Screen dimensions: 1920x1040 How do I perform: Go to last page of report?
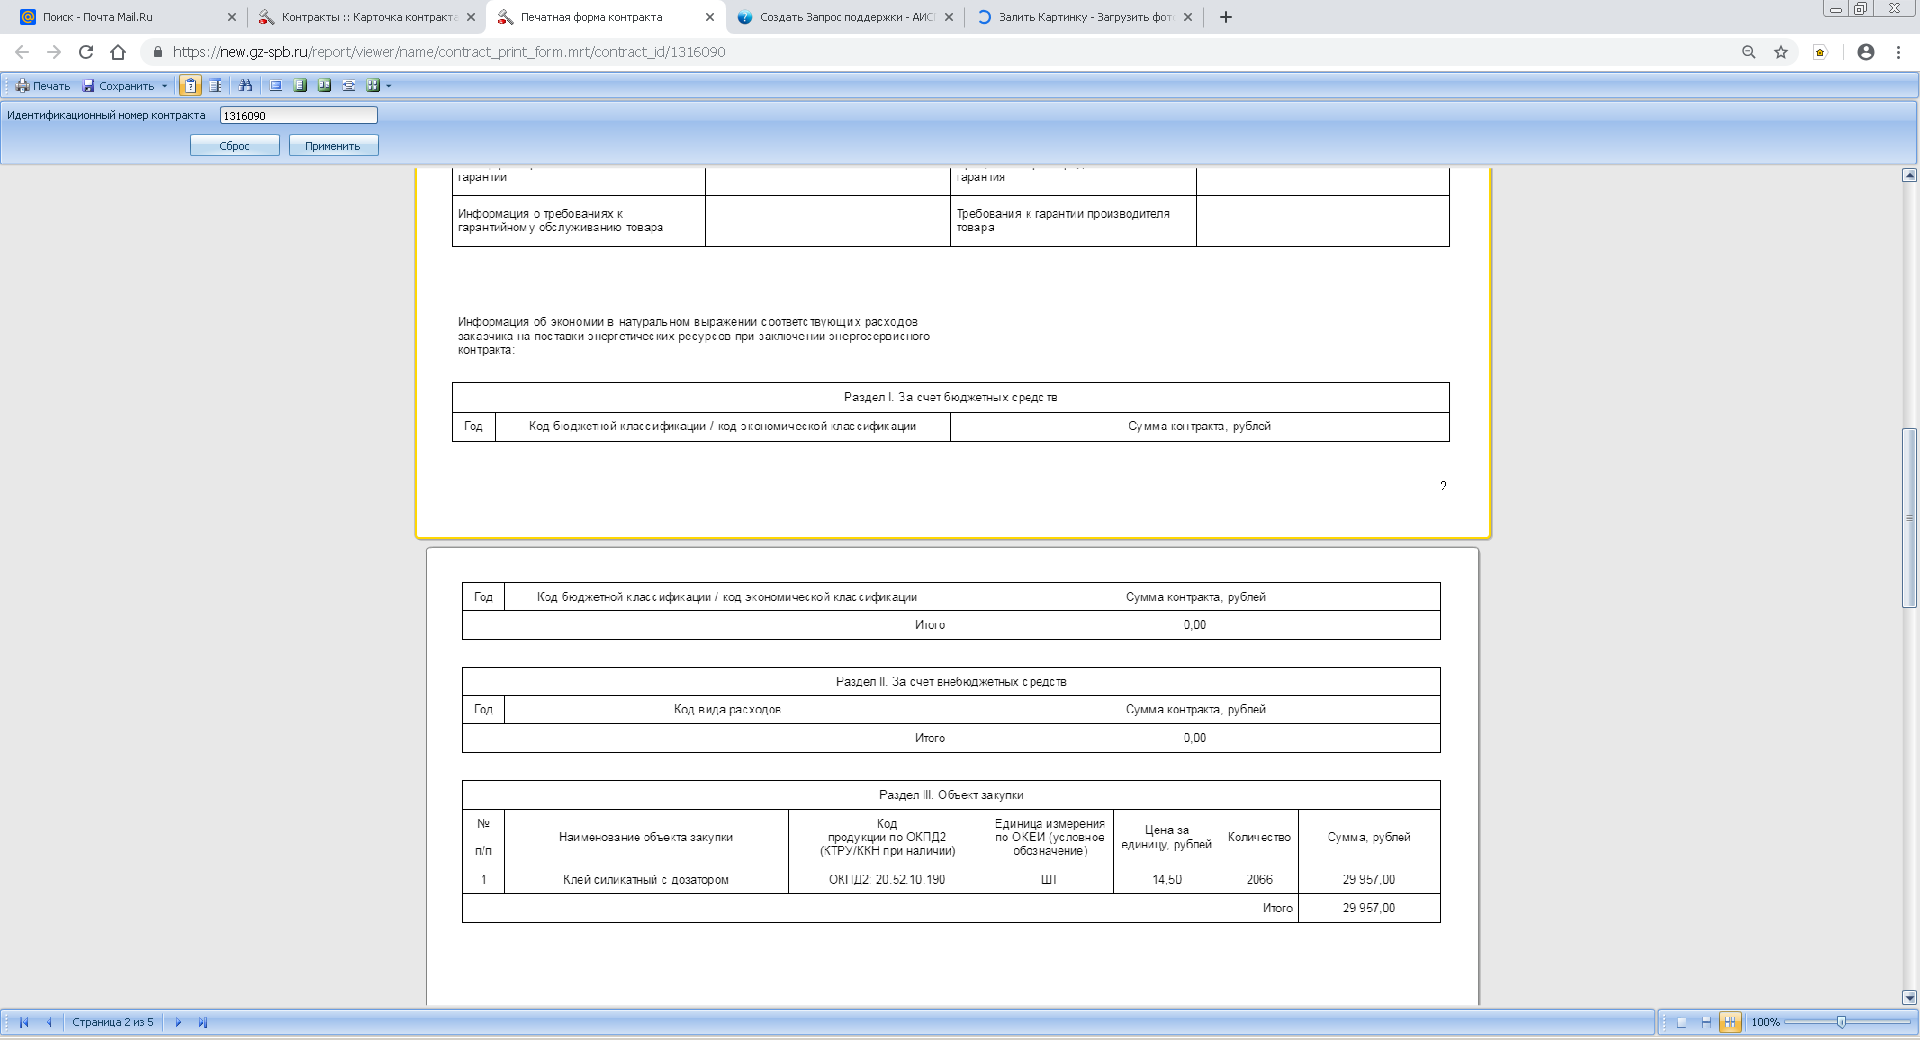click(x=202, y=1022)
